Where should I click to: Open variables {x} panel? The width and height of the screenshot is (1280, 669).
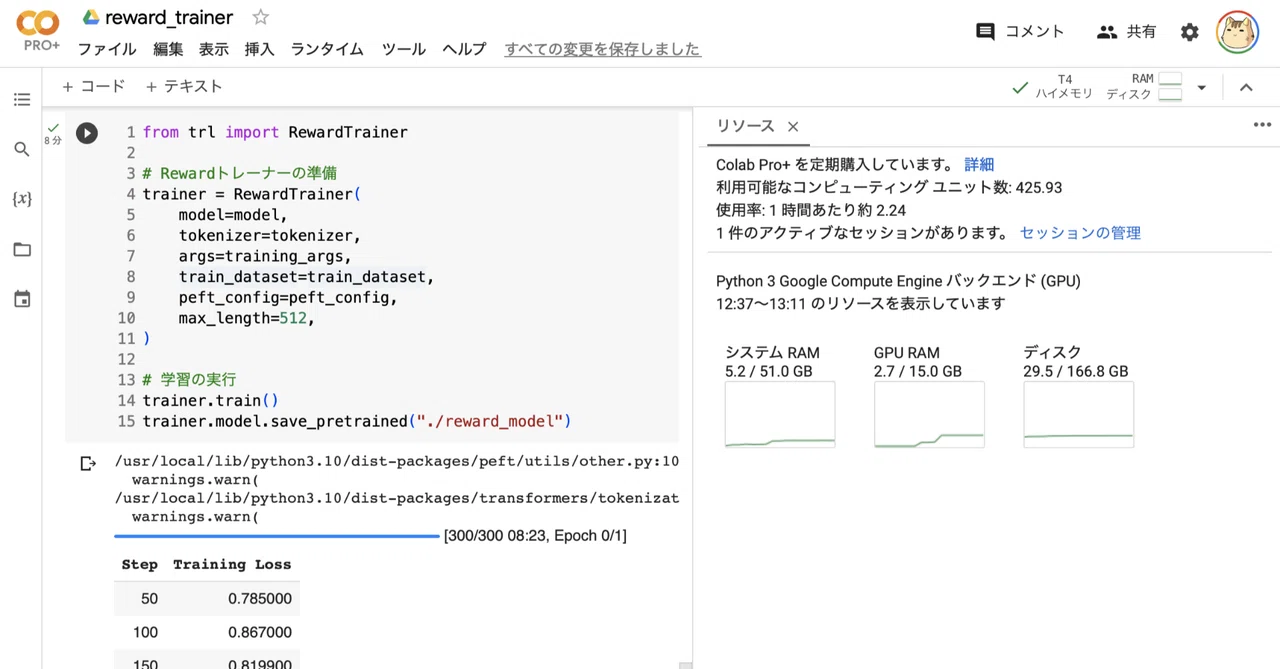22,199
